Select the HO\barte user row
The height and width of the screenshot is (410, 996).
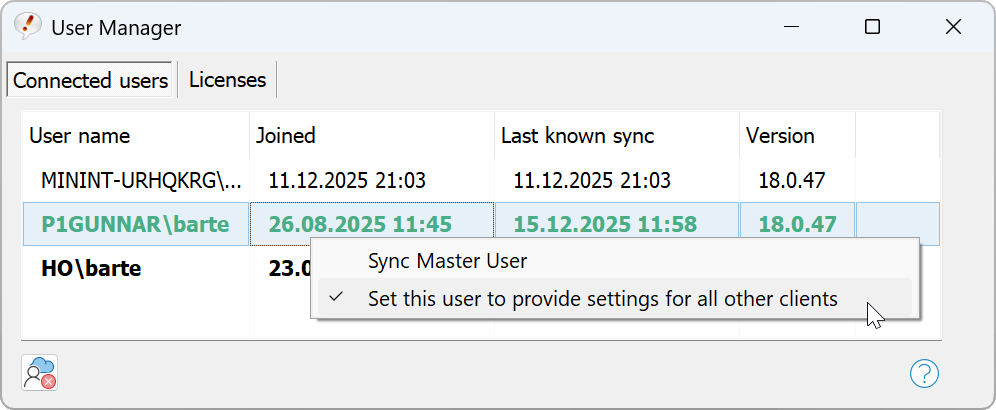[x=91, y=268]
